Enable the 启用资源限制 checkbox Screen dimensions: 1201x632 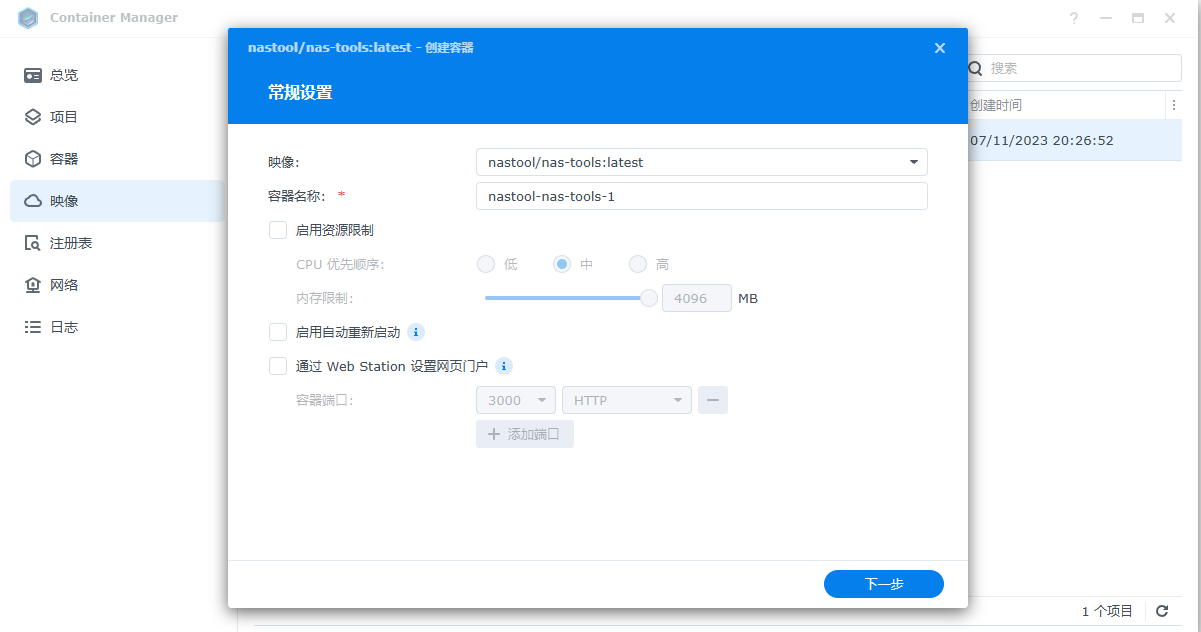(278, 230)
